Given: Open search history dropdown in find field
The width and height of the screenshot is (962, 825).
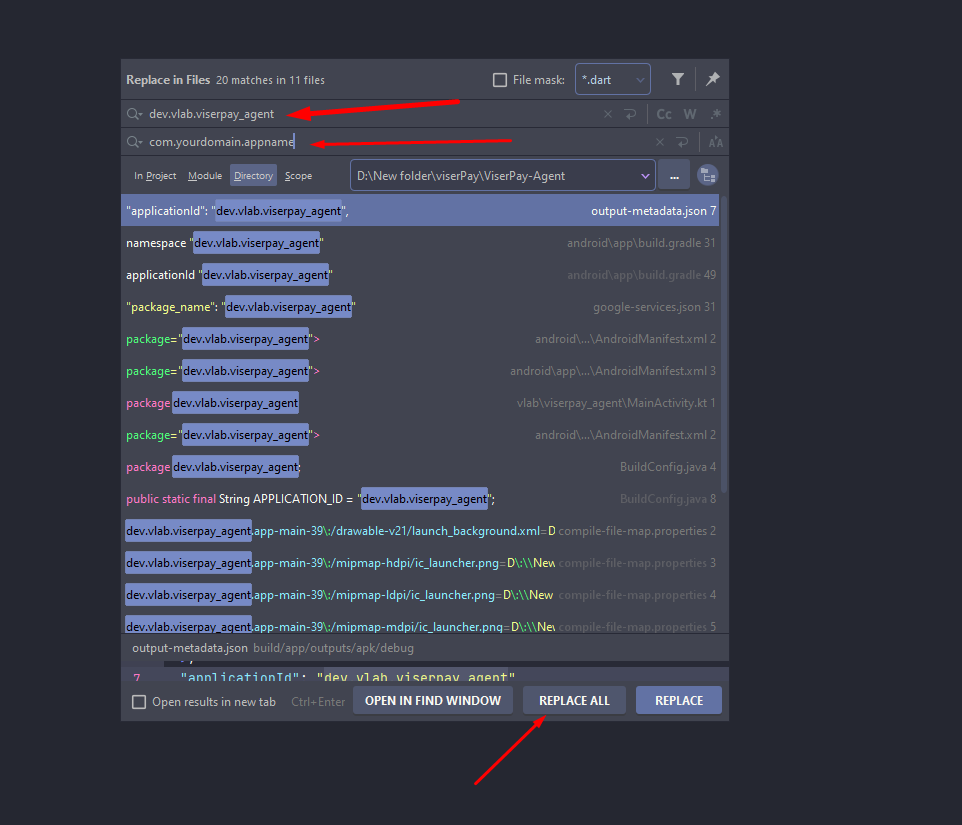Looking at the screenshot, I should (x=135, y=114).
